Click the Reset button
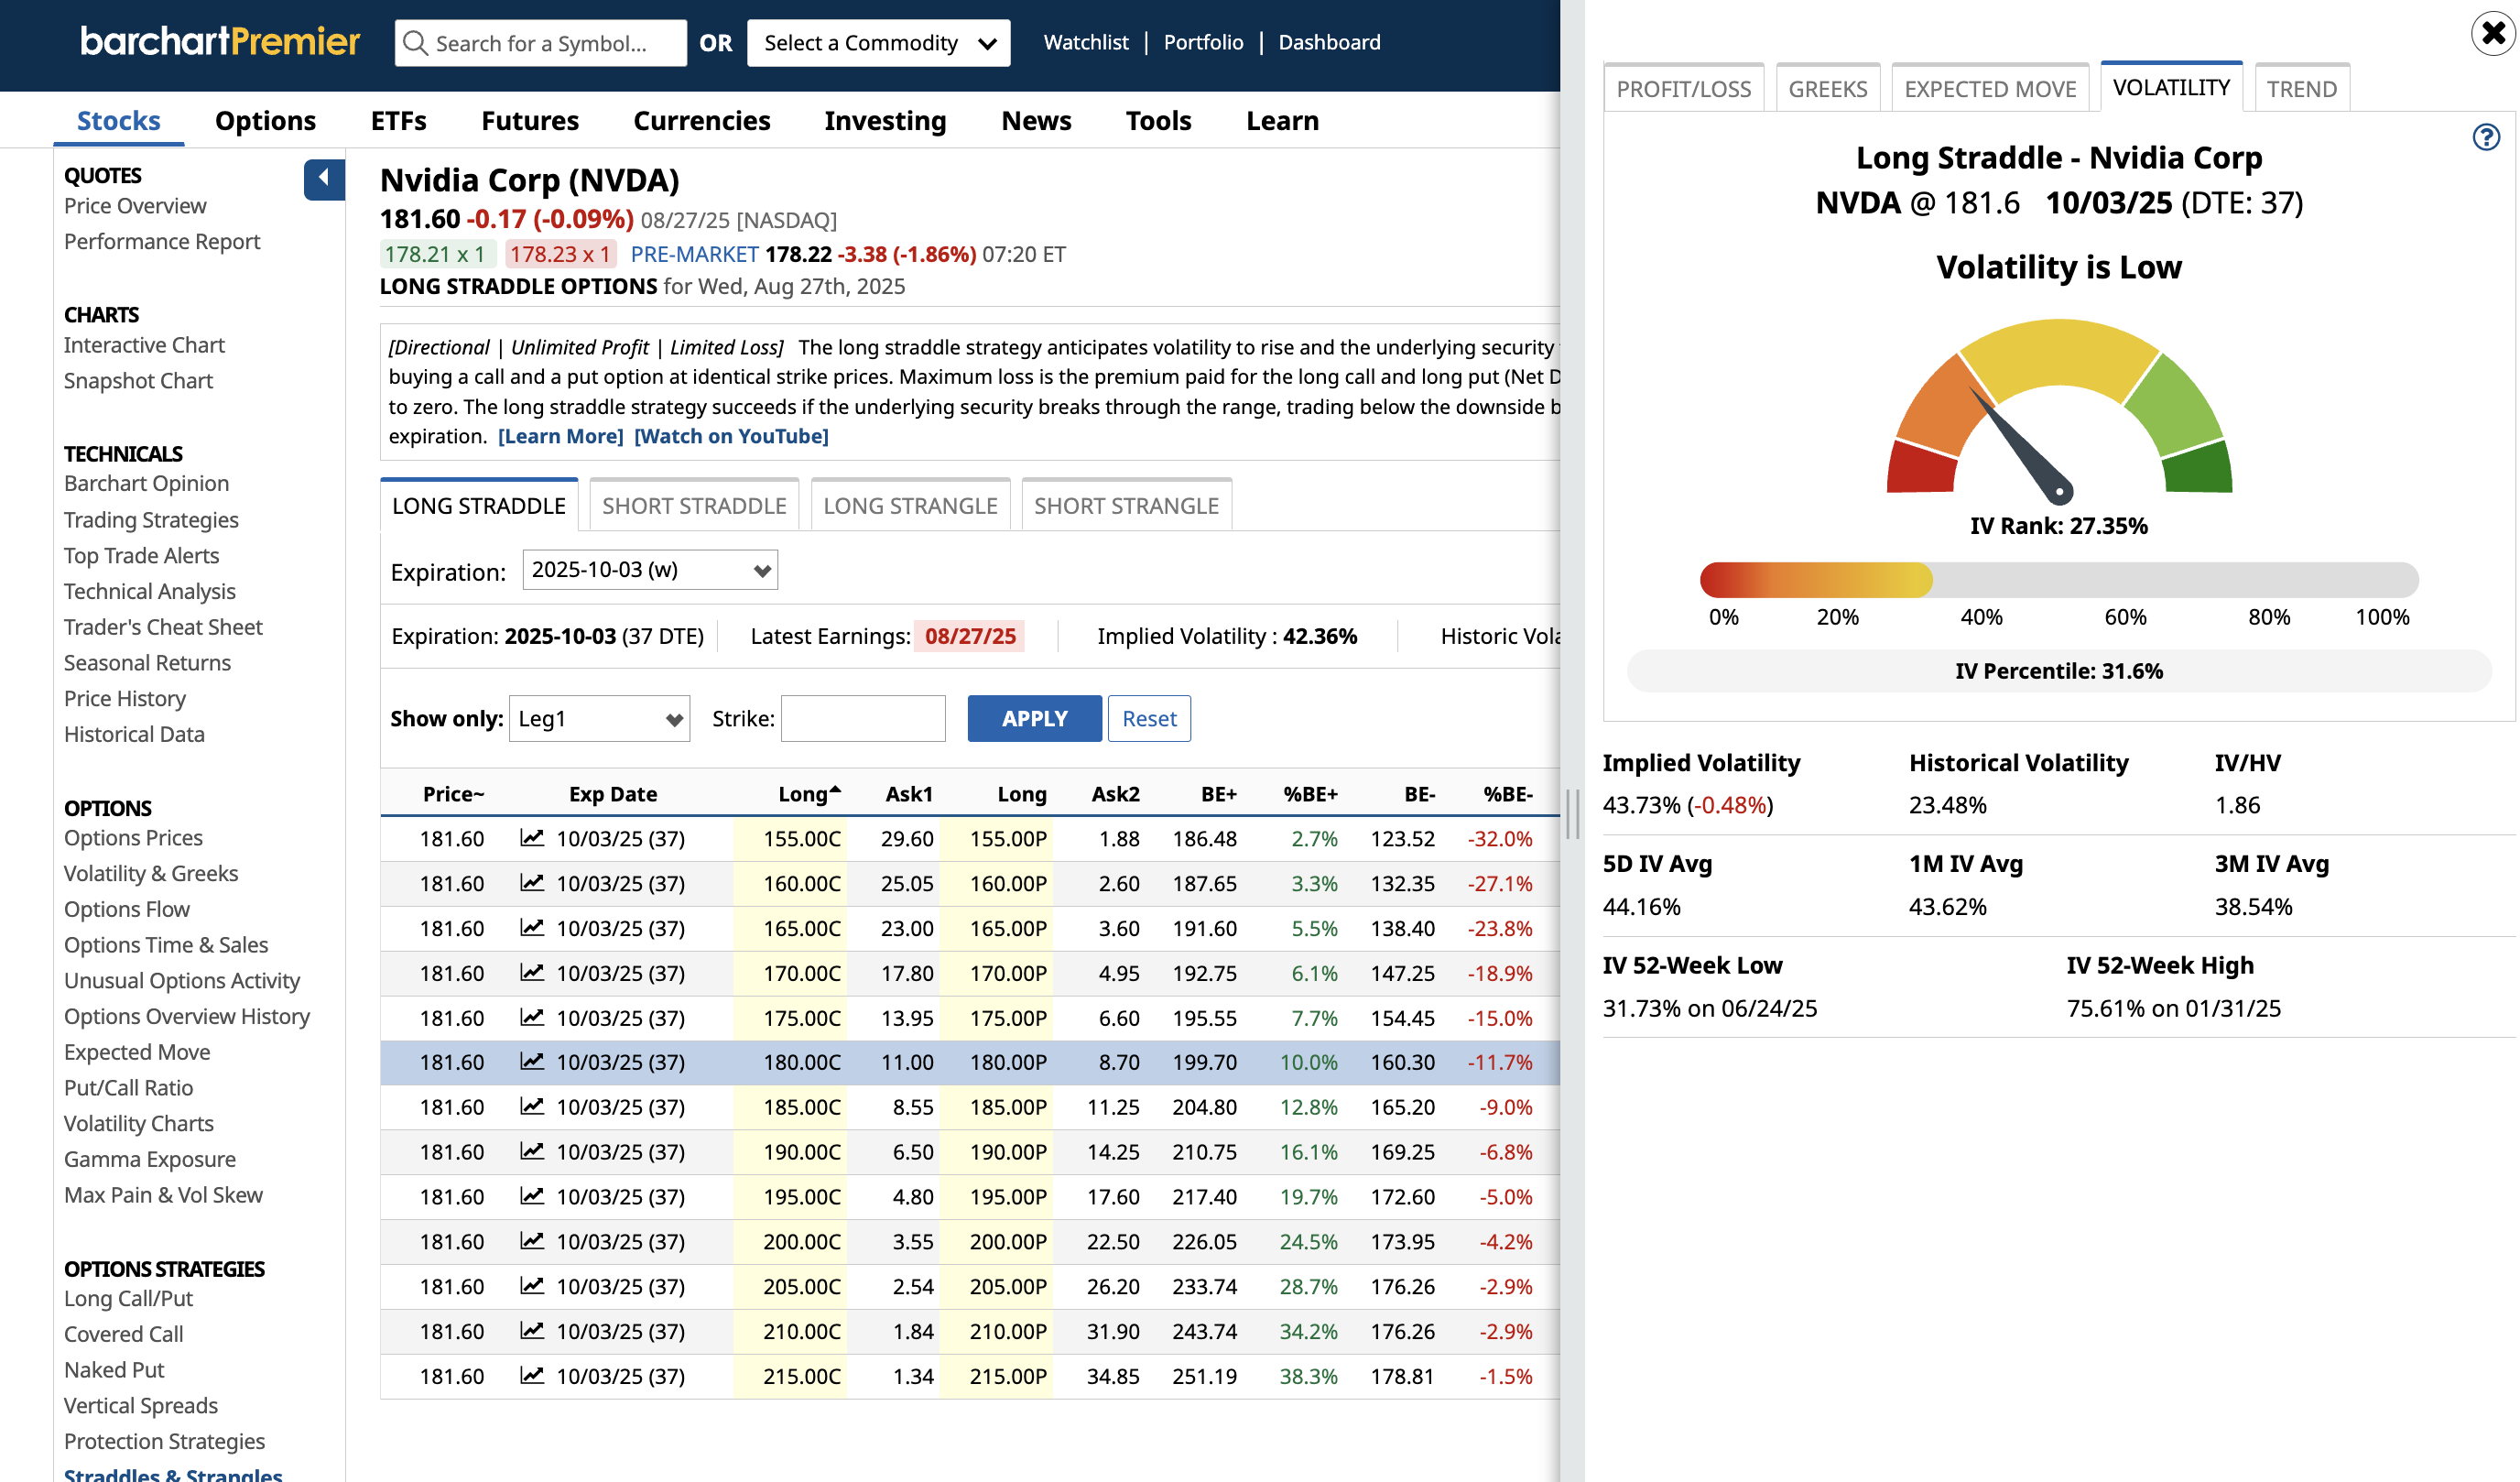Image resolution: width=2520 pixels, height=1482 pixels. coord(1149,719)
